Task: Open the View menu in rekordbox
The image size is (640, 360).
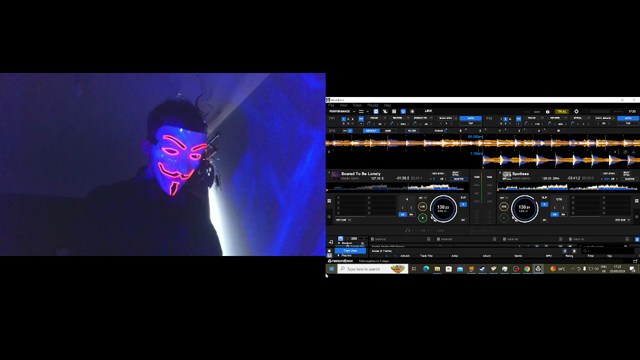Action: coord(344,105)
